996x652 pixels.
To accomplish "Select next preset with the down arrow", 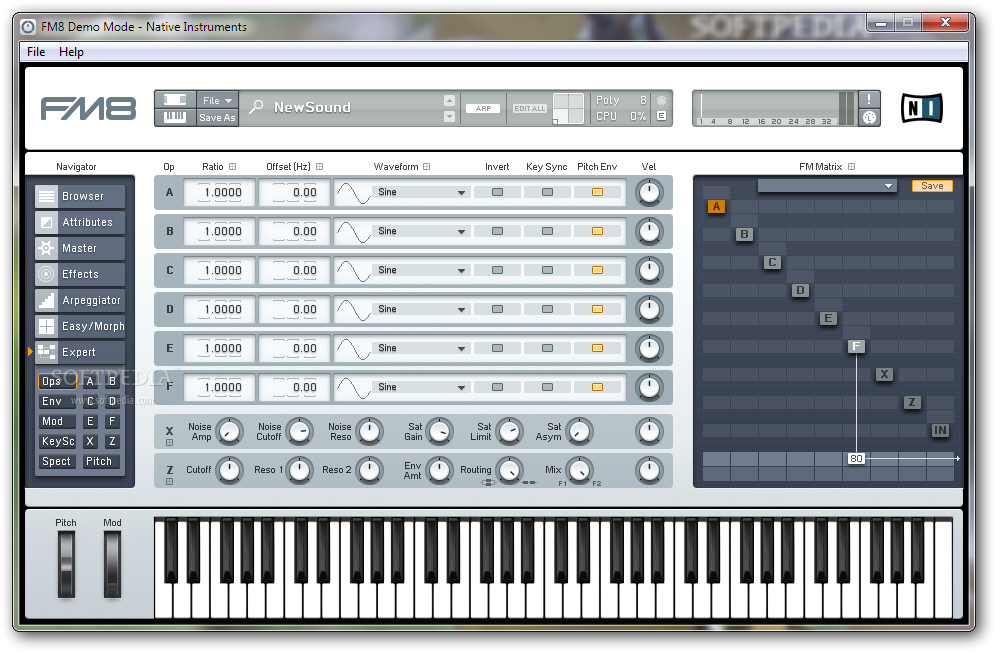I will (449, 117).
